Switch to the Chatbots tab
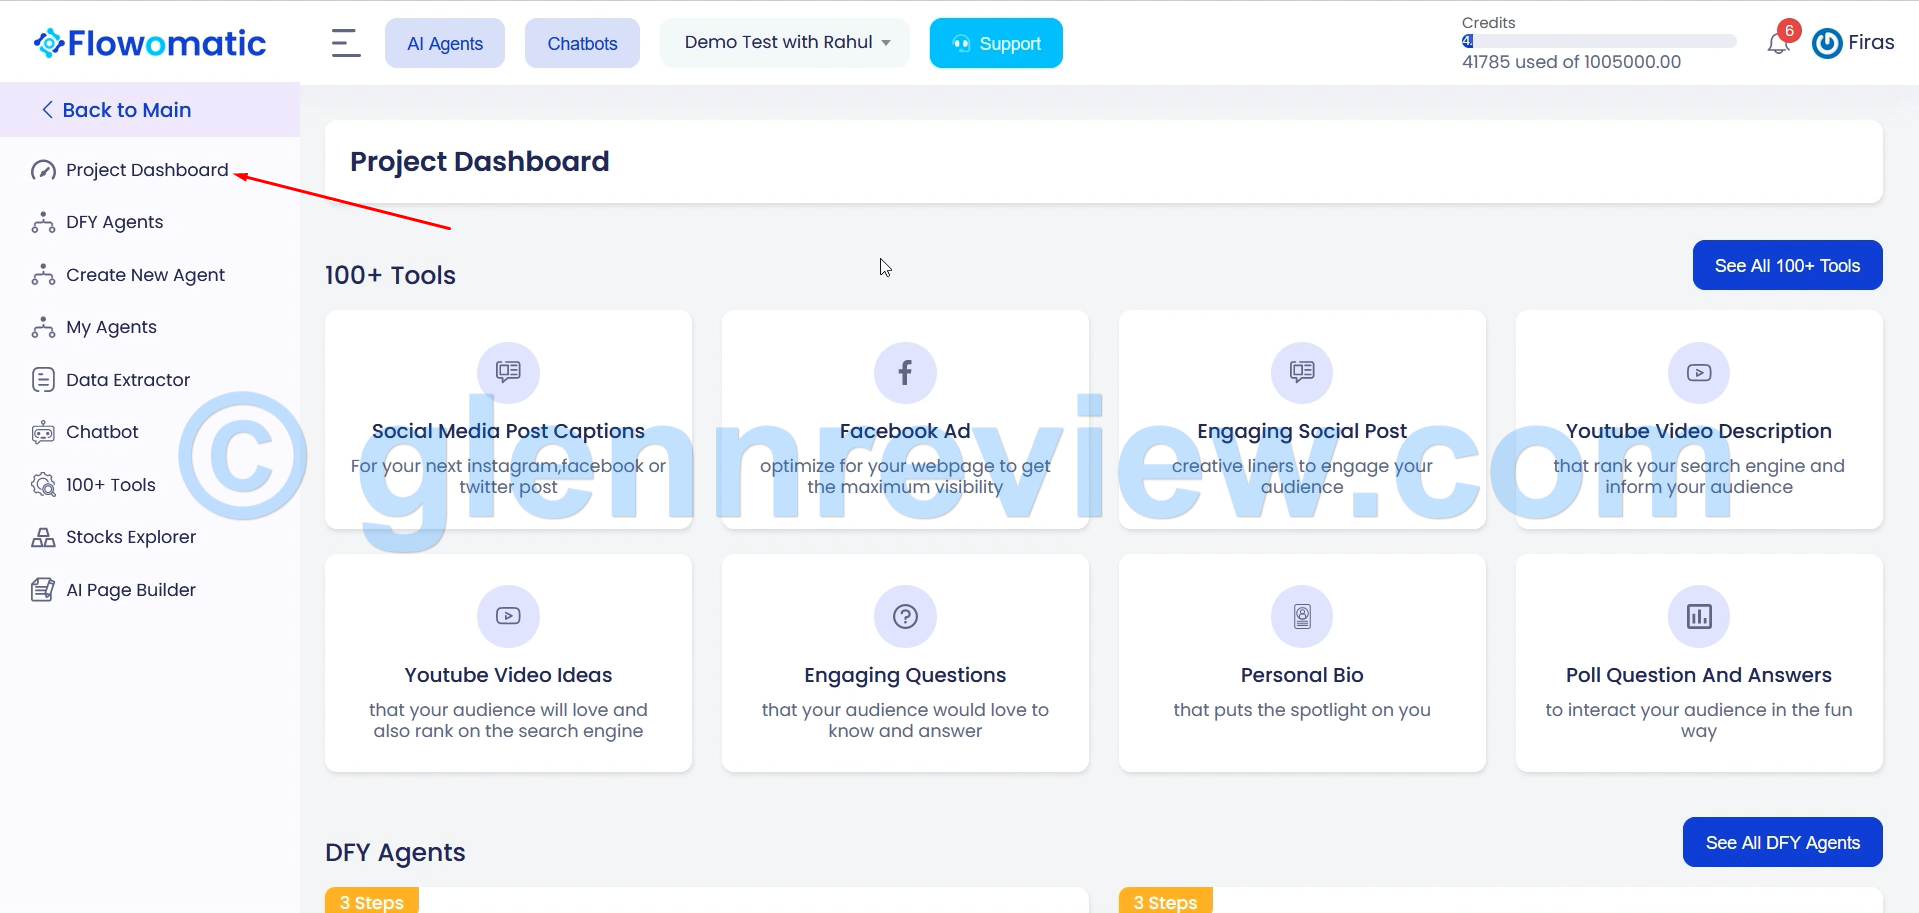The image size is (1919, 913). coord(582,43)
